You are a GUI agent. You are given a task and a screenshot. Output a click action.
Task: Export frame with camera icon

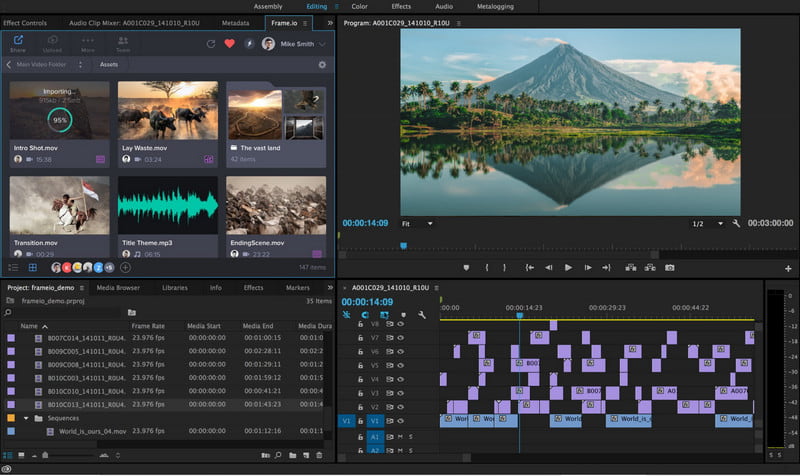tap(669, 268)
